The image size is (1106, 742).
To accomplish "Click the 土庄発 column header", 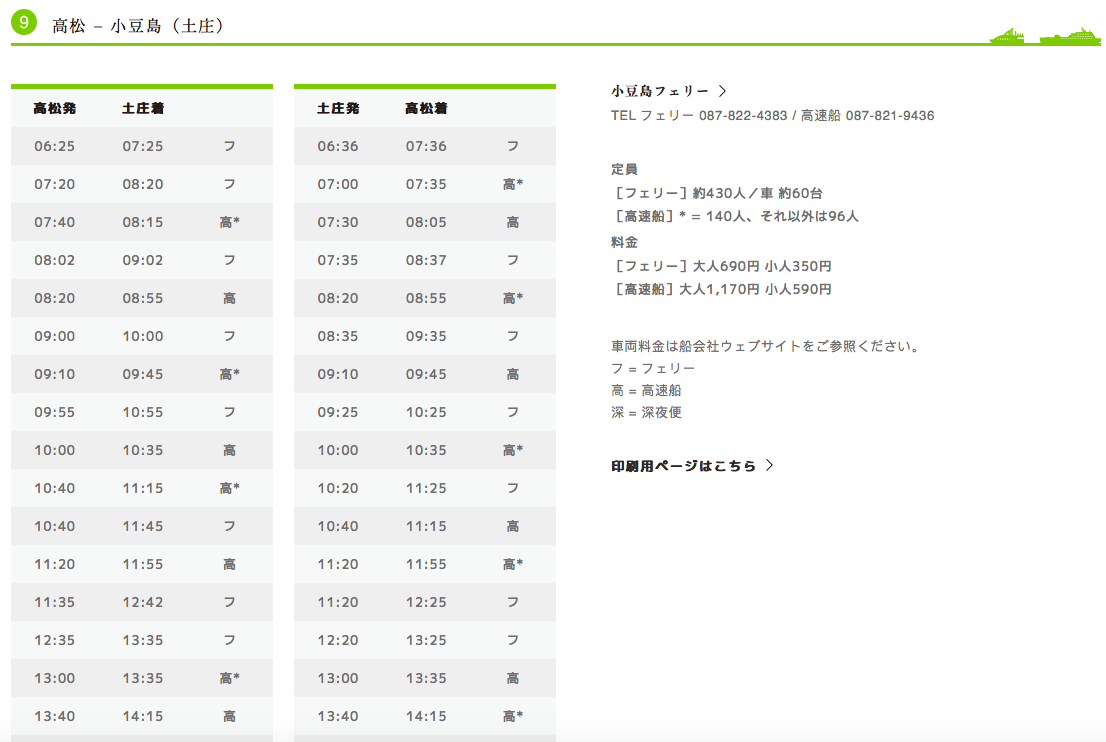I will coord(338,108).
